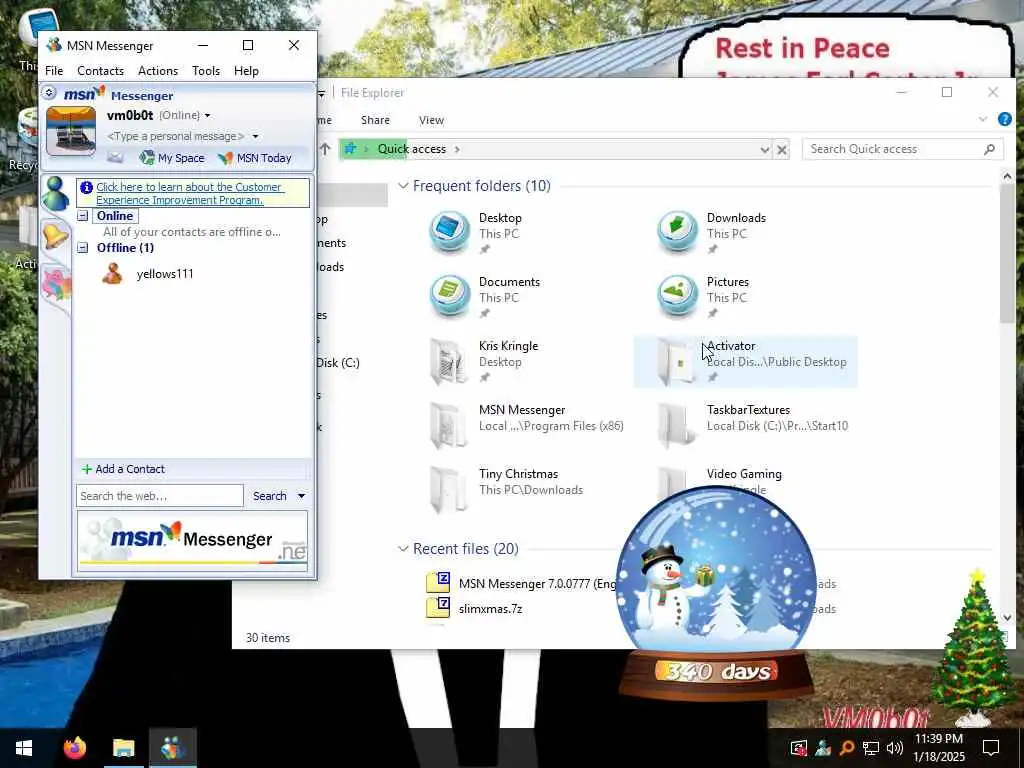Screen dimensions: 1024x768
Task: Click Quick access in the address bar
Action: pyautogui.click(x=411, y=149)
